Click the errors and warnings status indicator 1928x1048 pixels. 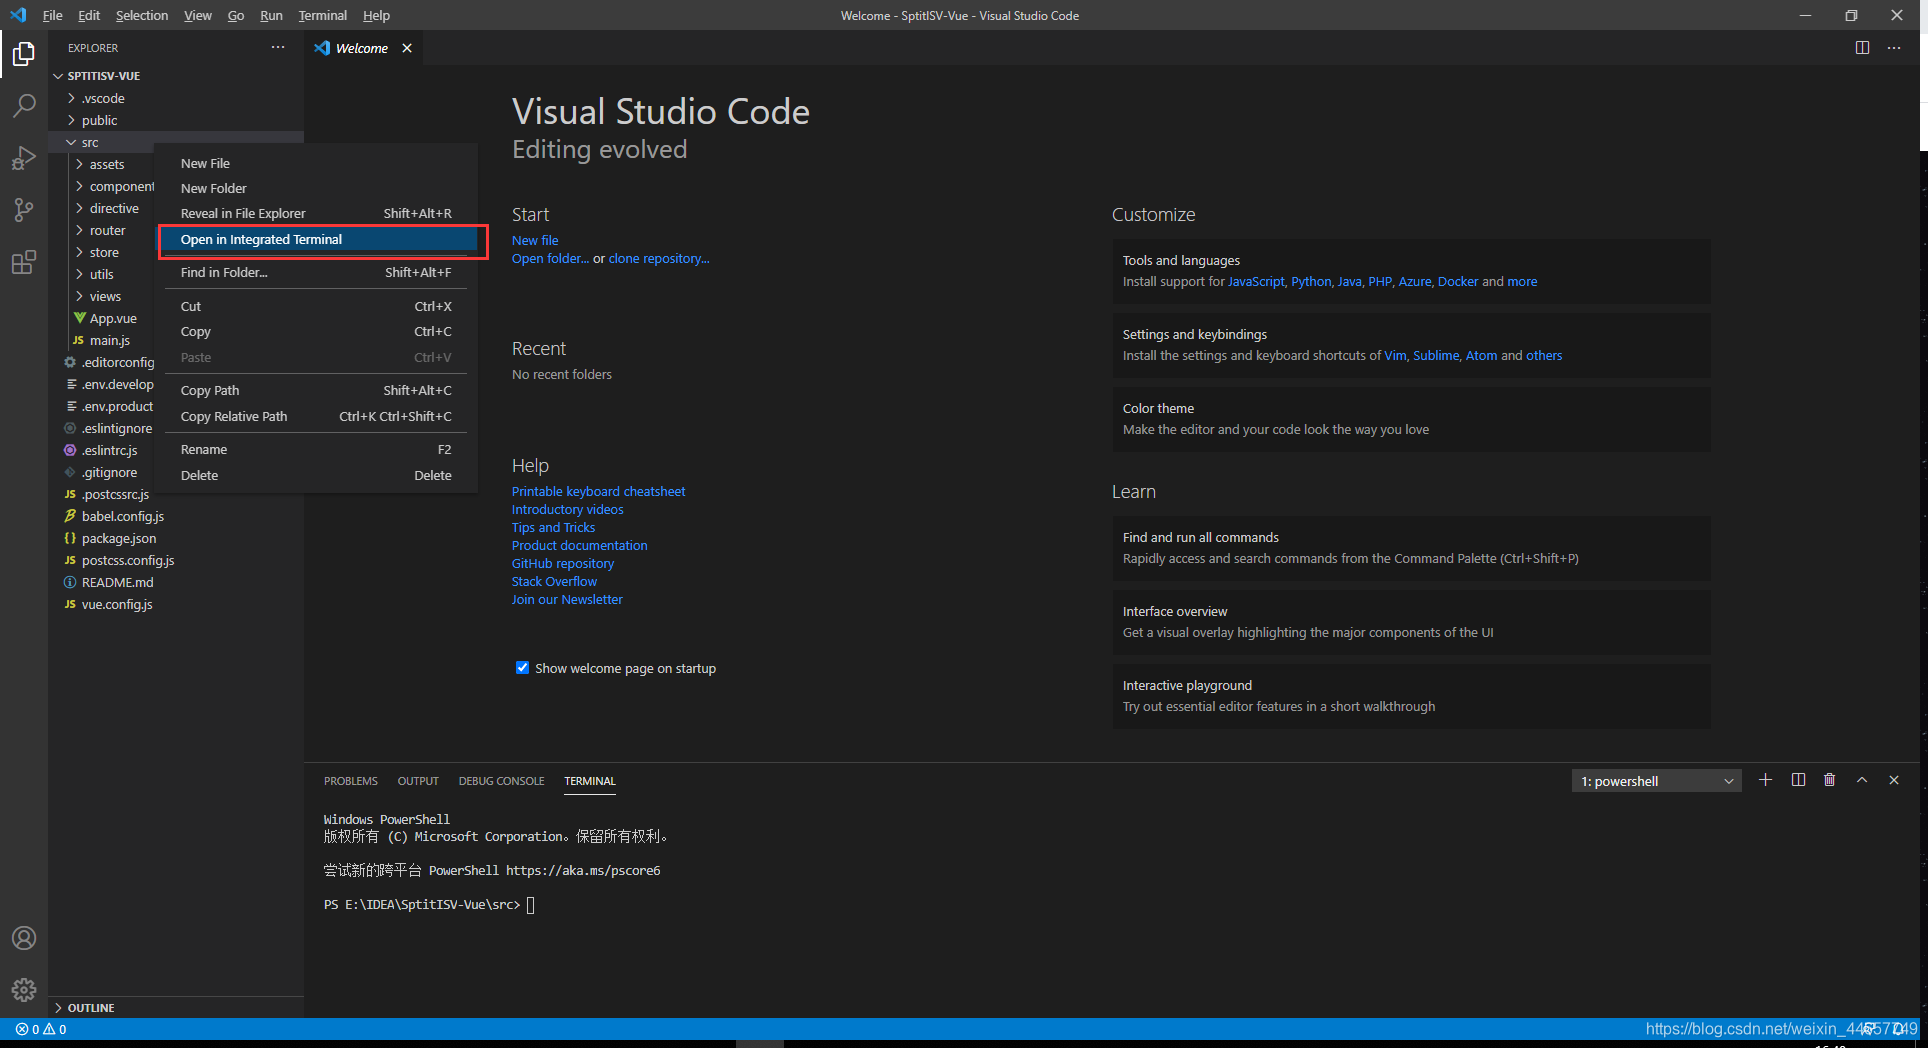click(41, 1029)
